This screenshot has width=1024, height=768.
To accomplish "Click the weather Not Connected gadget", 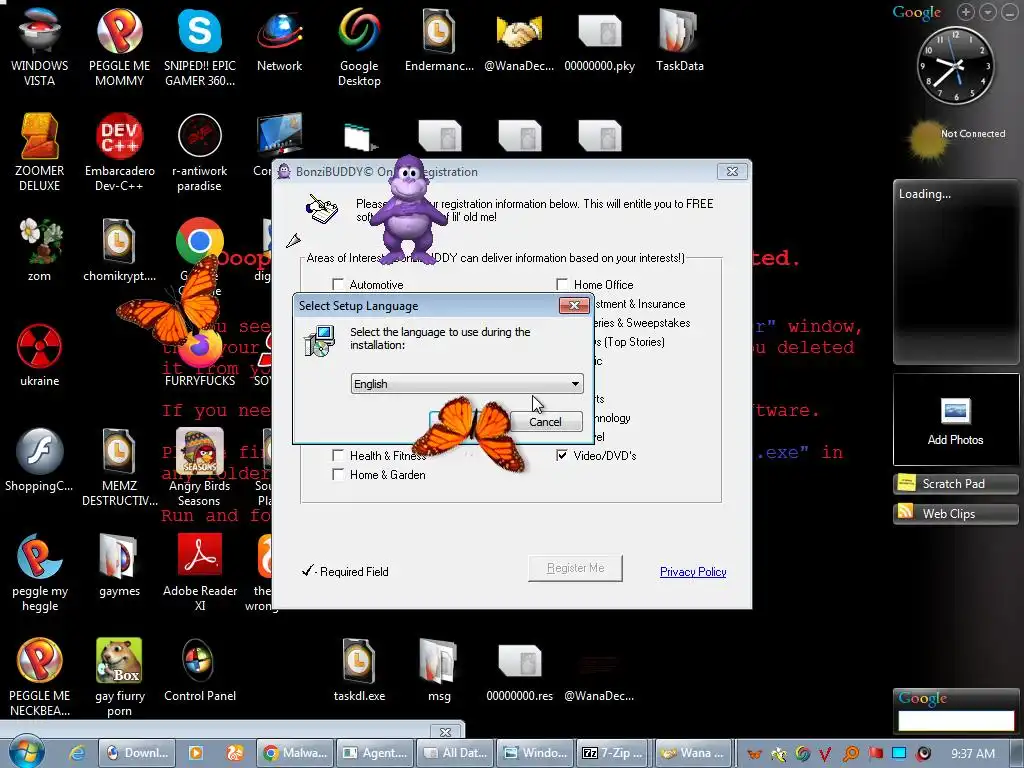I will 957,138.
